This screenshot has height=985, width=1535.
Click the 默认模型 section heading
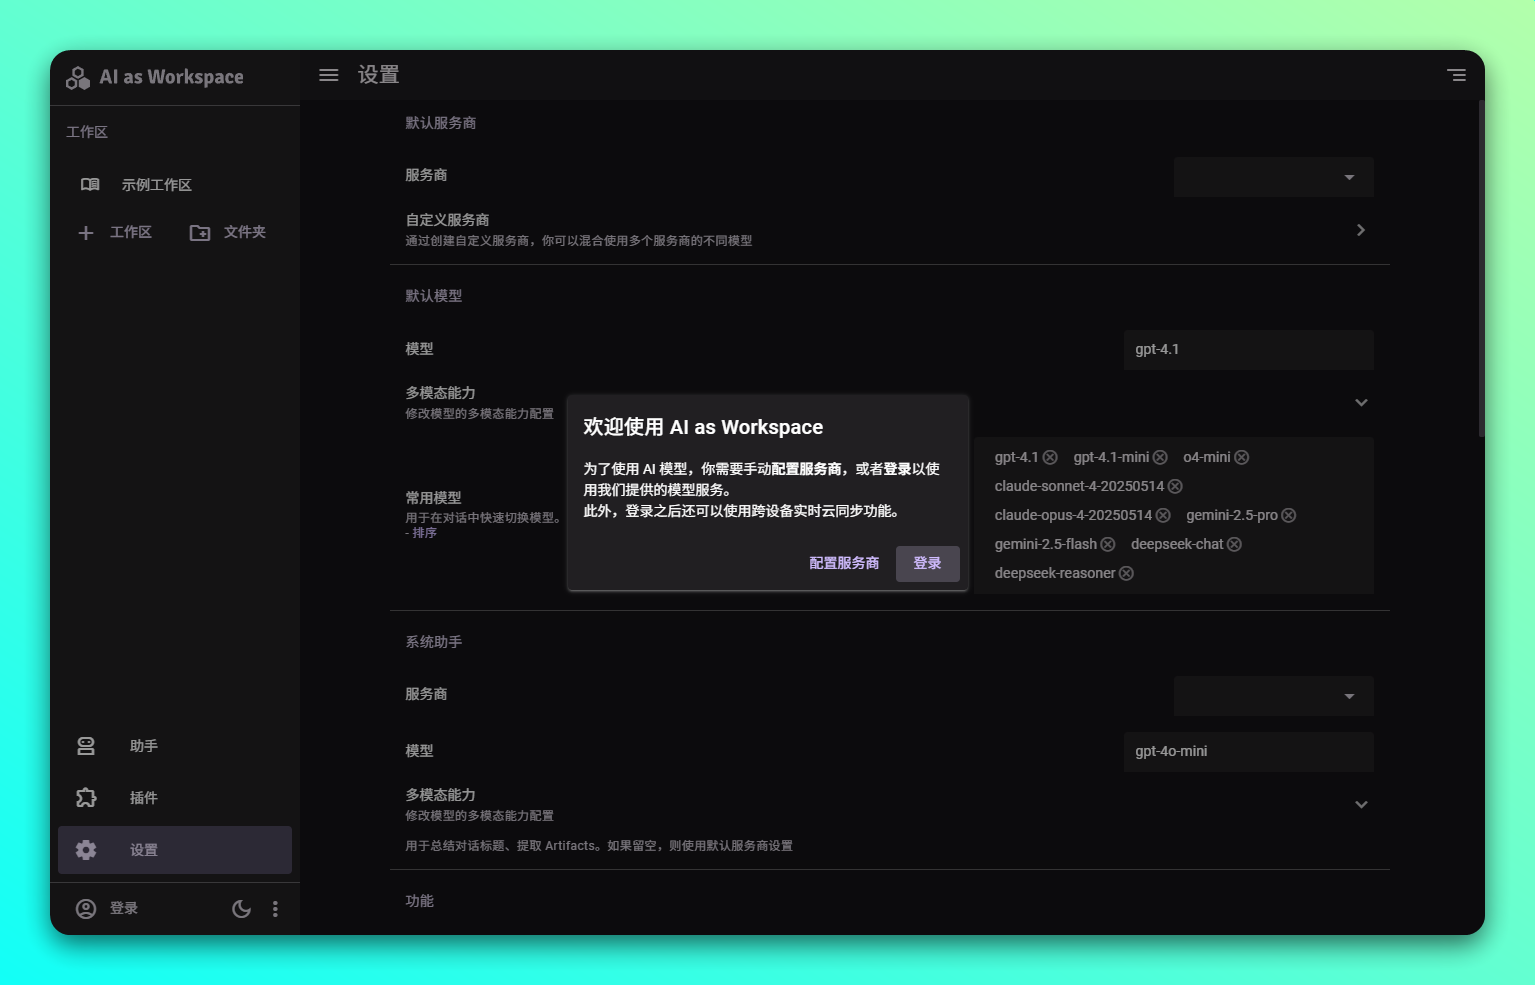click(x=433, y=296)
